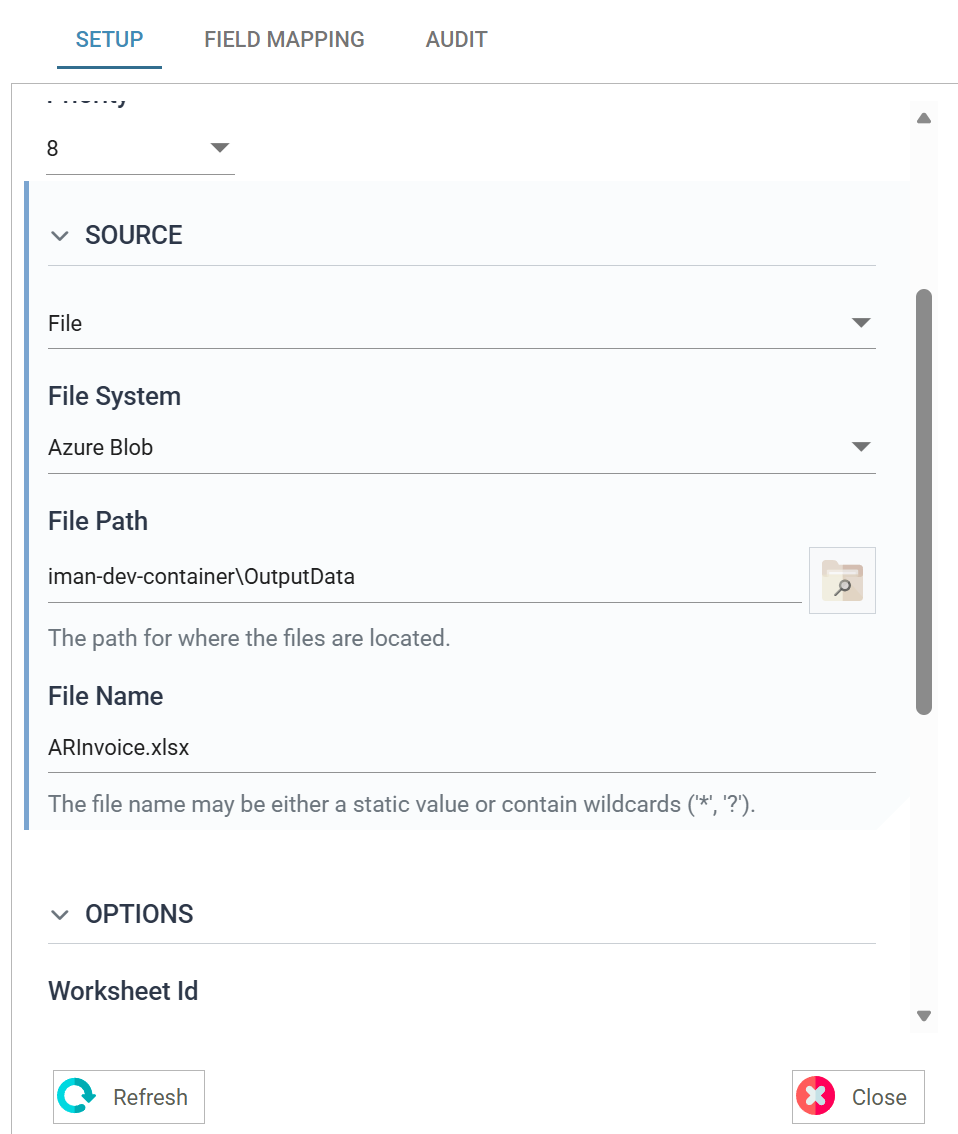The width and height of the screenshot is (958, 1134).
Task: Switch to the FIELD MAPPING tab
Action: point(284,39)
